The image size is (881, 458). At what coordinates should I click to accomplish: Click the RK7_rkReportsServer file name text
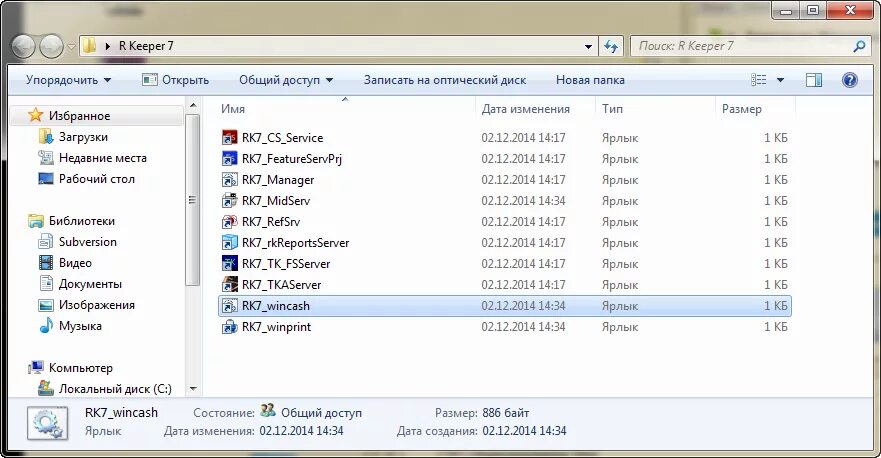coord(296,243)
